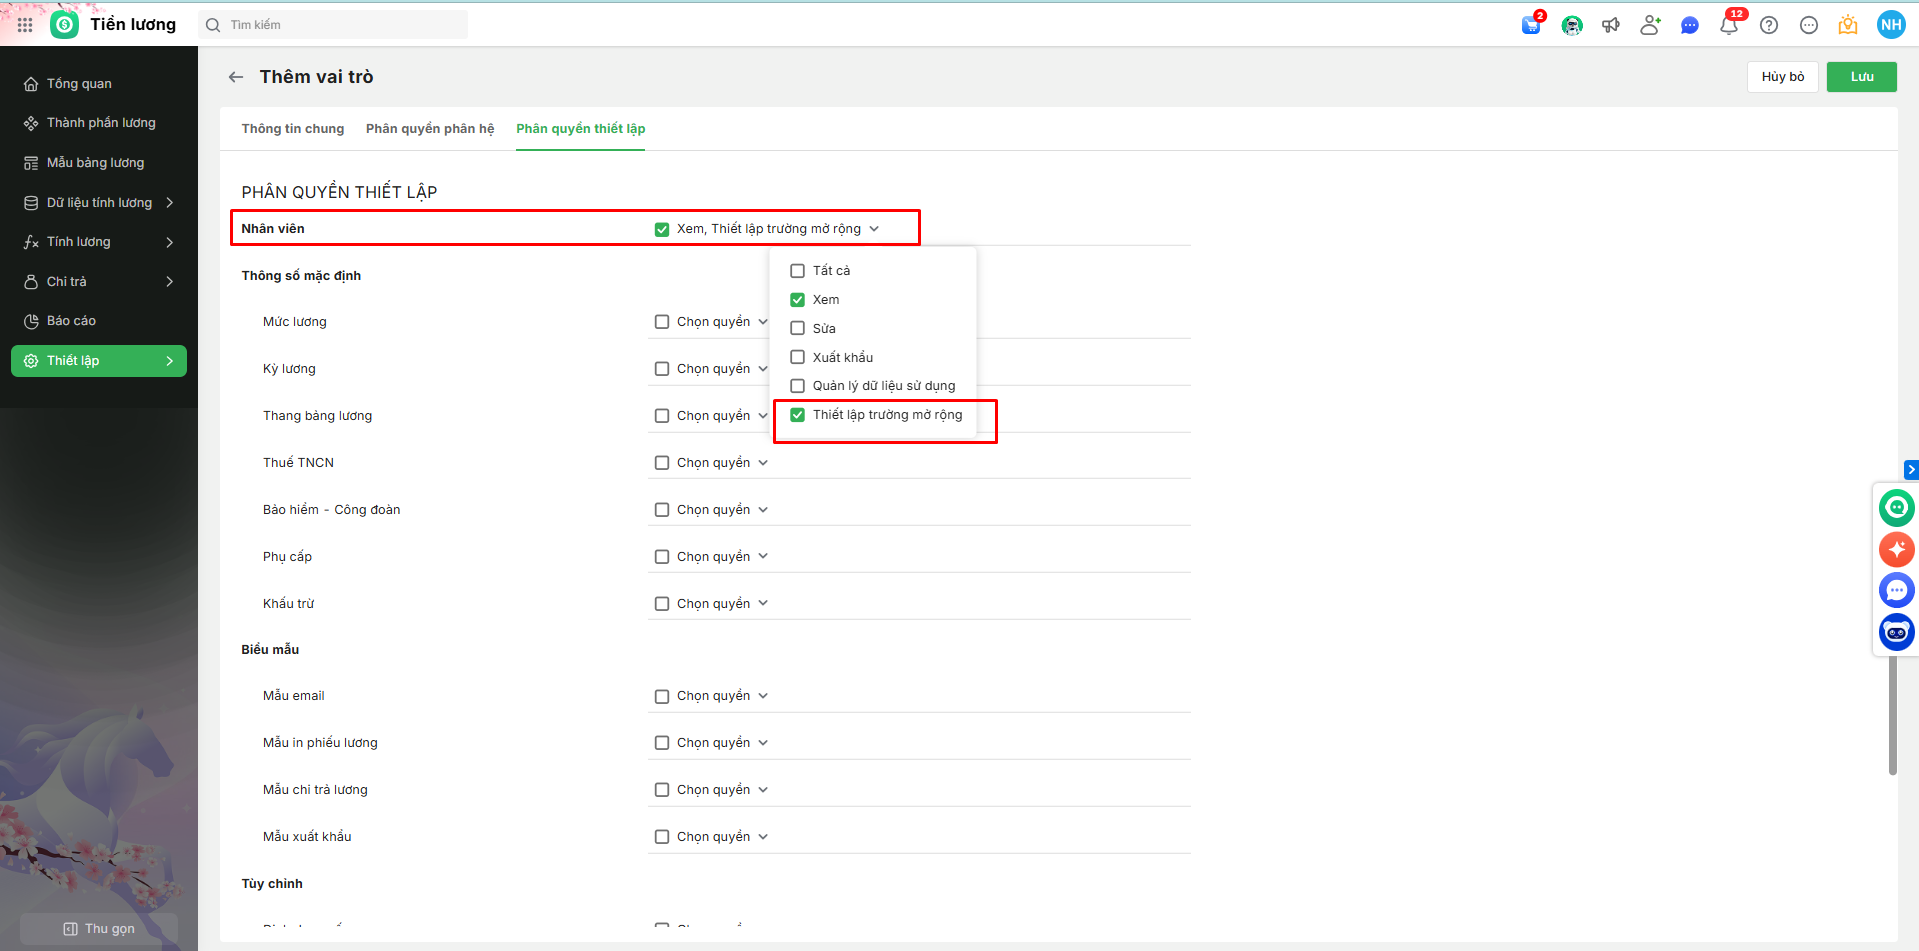Click the Kỳ lương row label

(x=289, y=369)
